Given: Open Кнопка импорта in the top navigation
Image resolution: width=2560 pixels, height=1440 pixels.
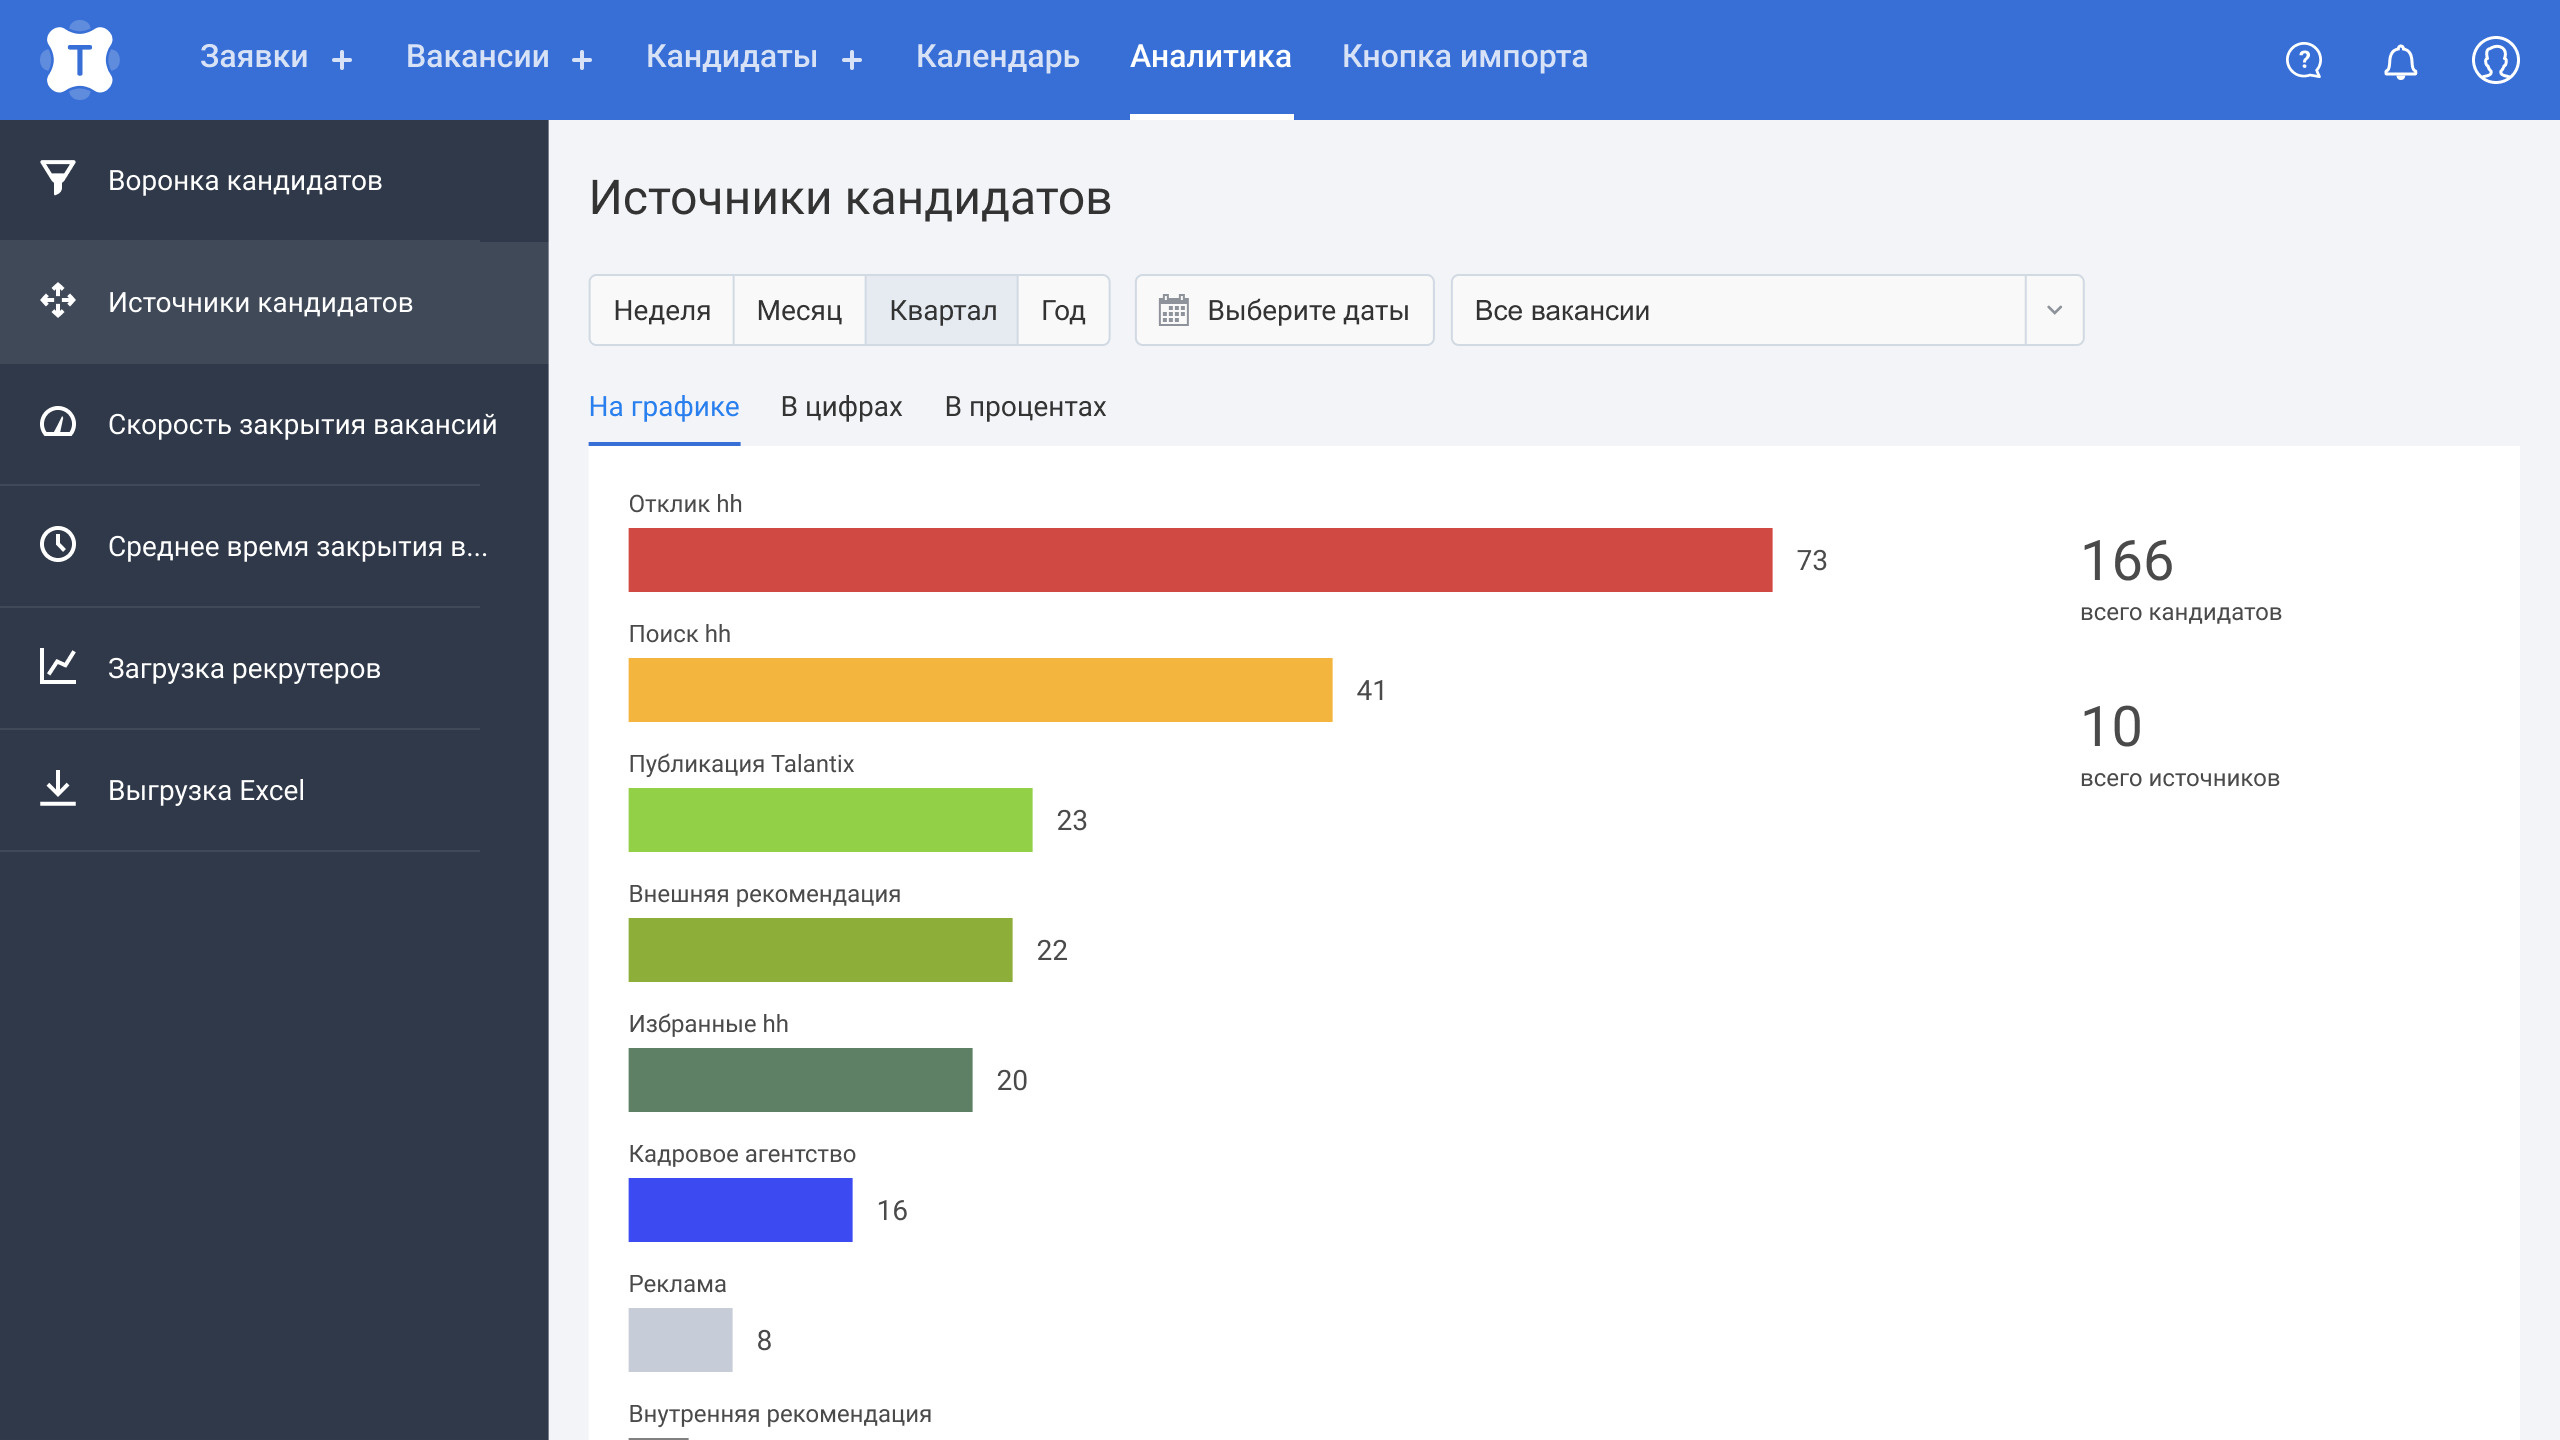Looking at the screenshot, I should click(1465, 57).
